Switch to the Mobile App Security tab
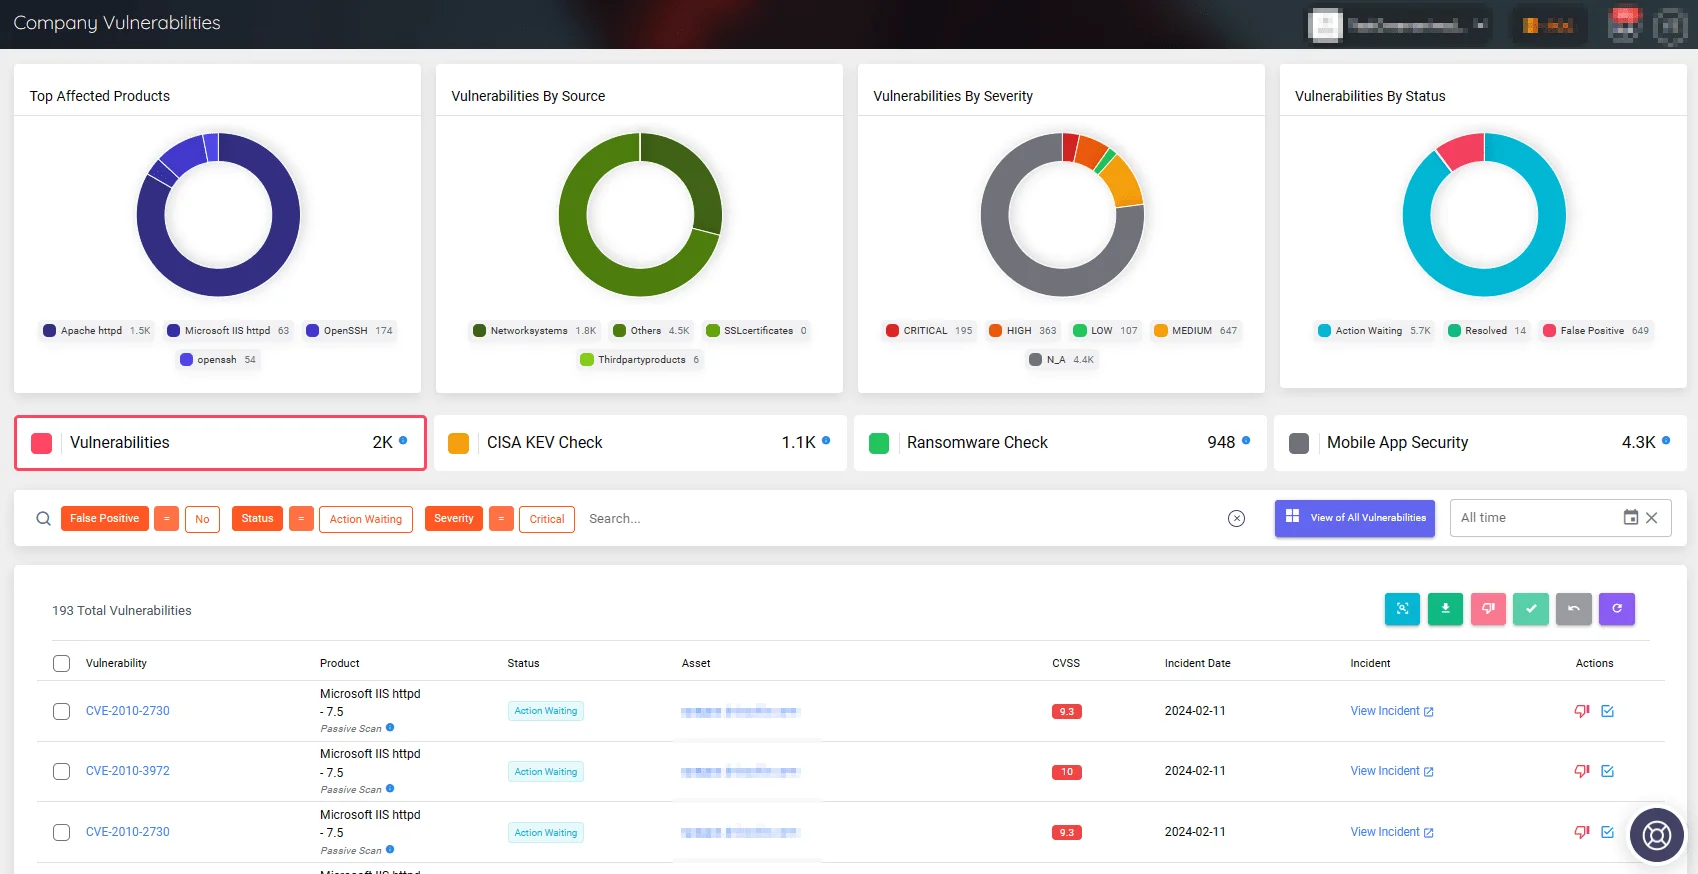This screenshot has height=874, width=1698. pyautogui.click(x=1480, y=443)
